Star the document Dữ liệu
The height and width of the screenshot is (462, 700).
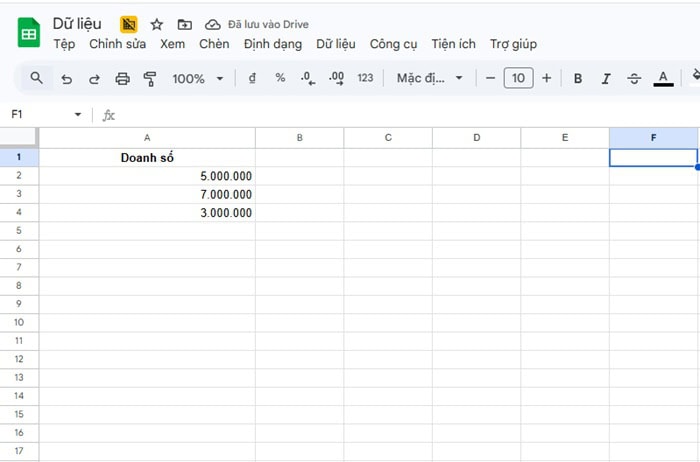point(156,24)
